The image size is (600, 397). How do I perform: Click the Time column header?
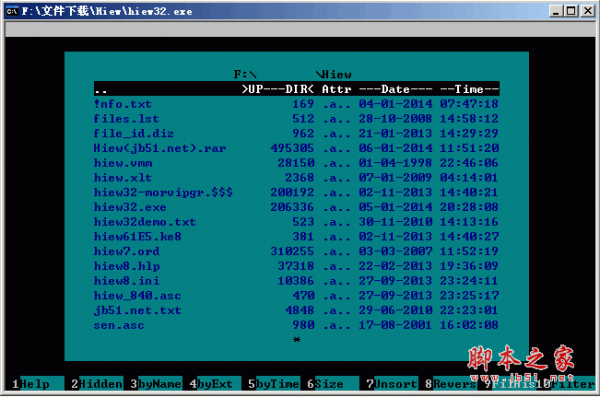tap(469, 89)
